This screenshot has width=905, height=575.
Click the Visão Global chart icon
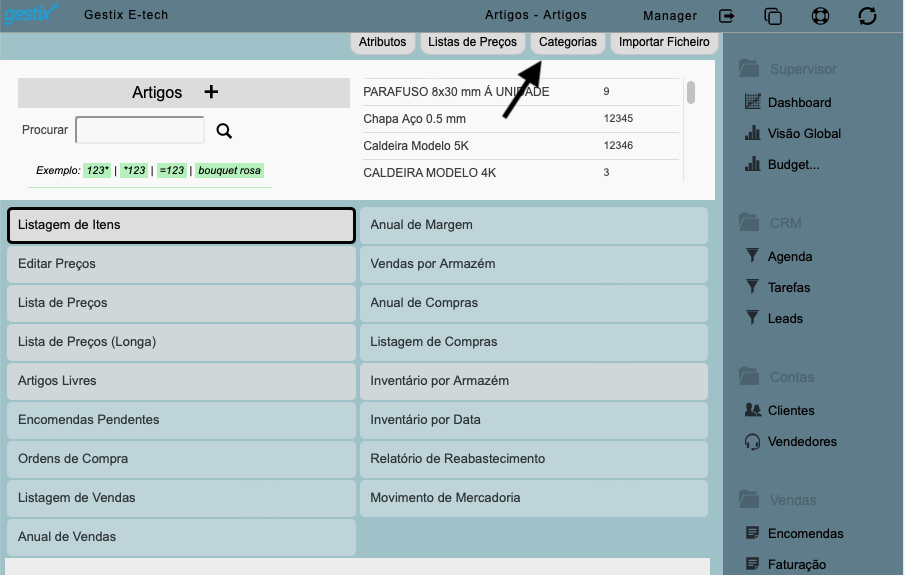point(753,133)
